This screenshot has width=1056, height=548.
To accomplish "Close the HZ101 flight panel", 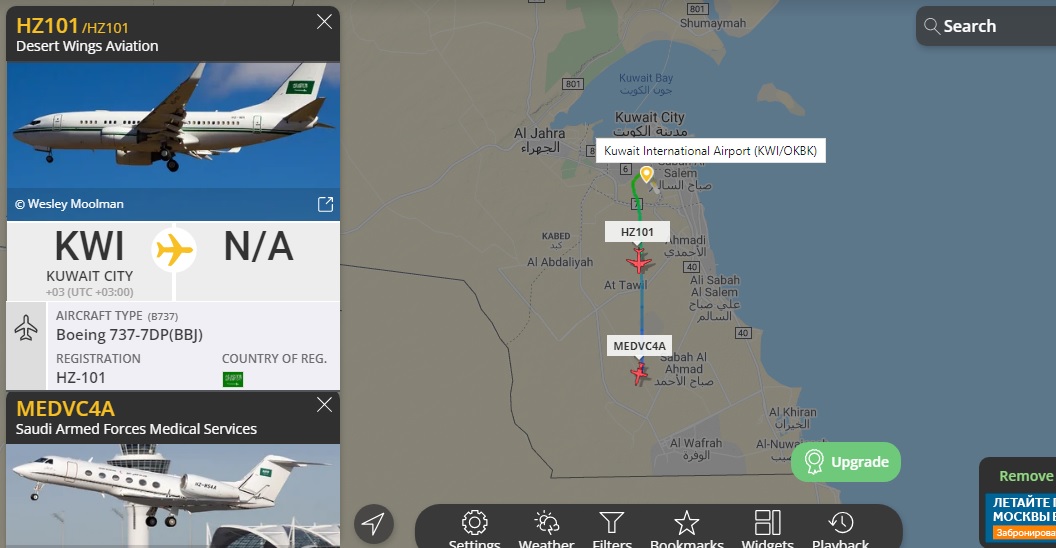I will pos(324,22).
